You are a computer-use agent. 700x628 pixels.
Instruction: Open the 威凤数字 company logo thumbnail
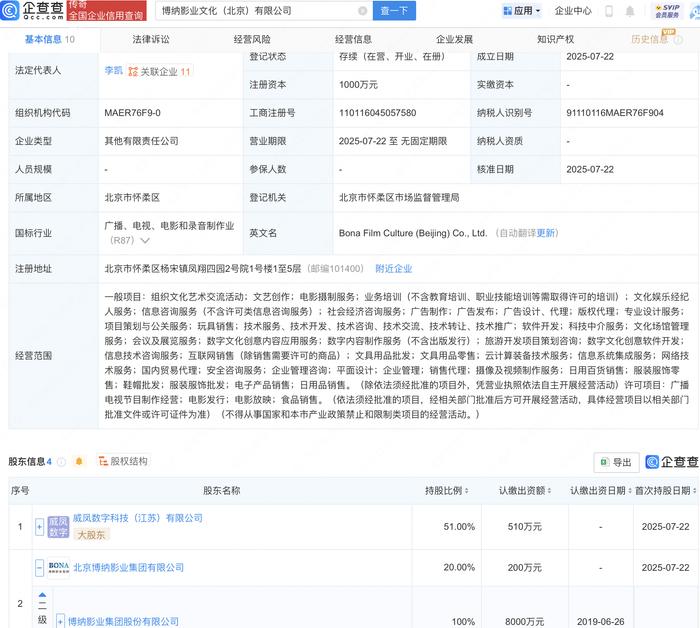point(58,527)
